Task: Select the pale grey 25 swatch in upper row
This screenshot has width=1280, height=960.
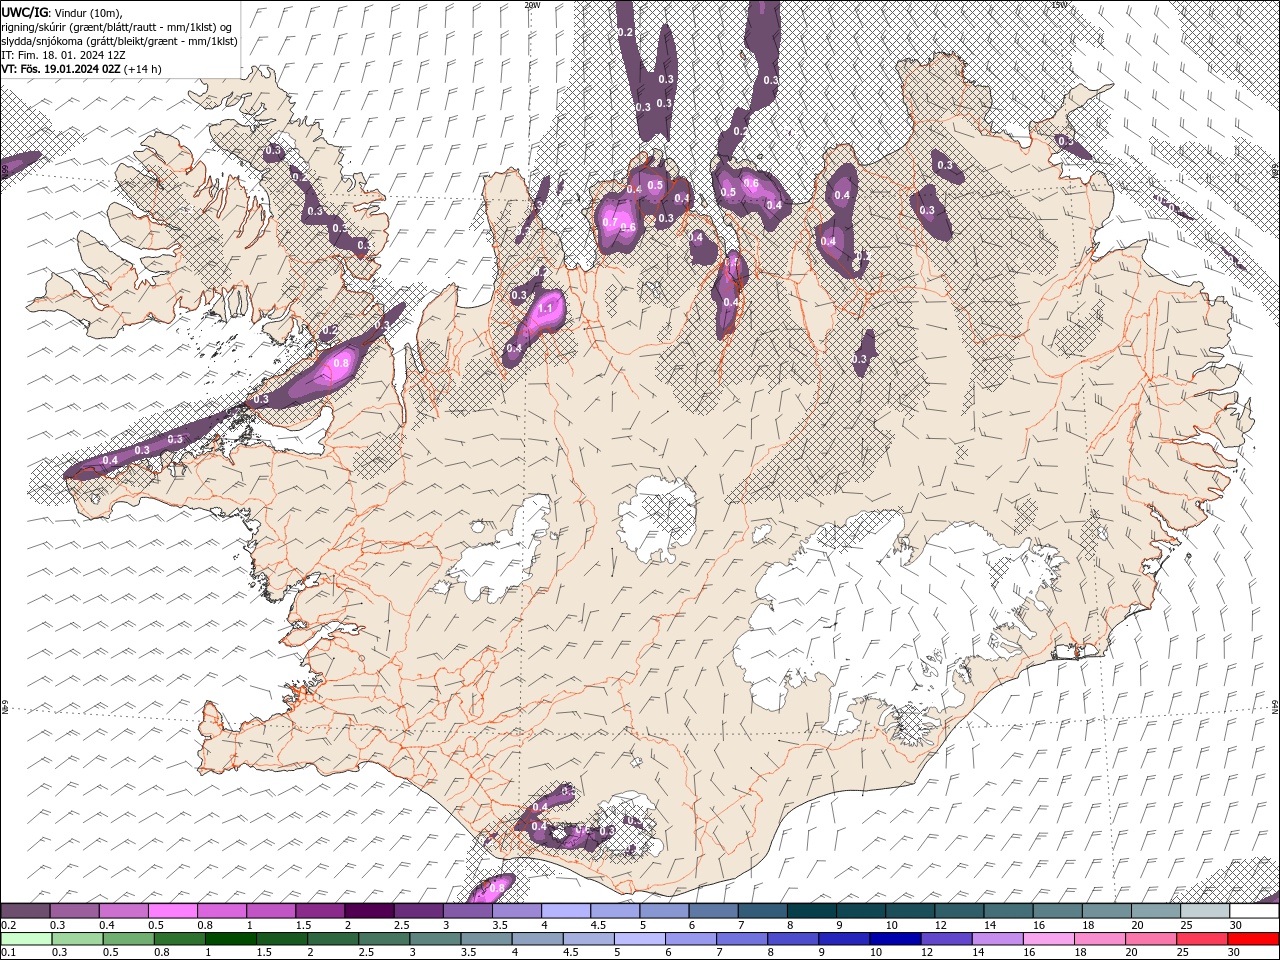Action: point(1205,911)
